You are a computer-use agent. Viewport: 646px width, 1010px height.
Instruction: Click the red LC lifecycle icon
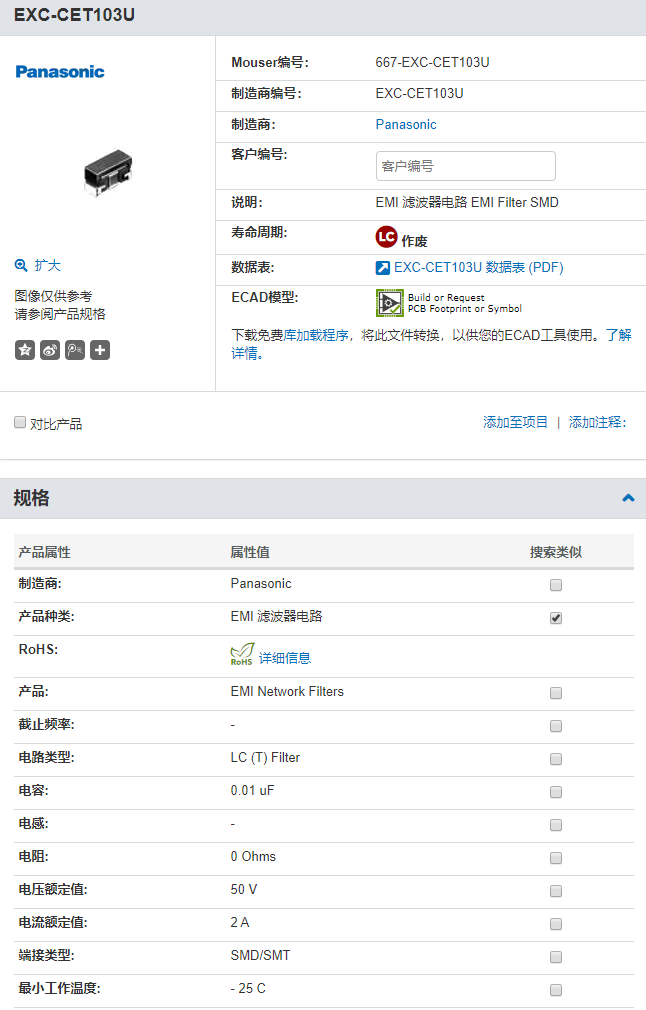[386, 236]
